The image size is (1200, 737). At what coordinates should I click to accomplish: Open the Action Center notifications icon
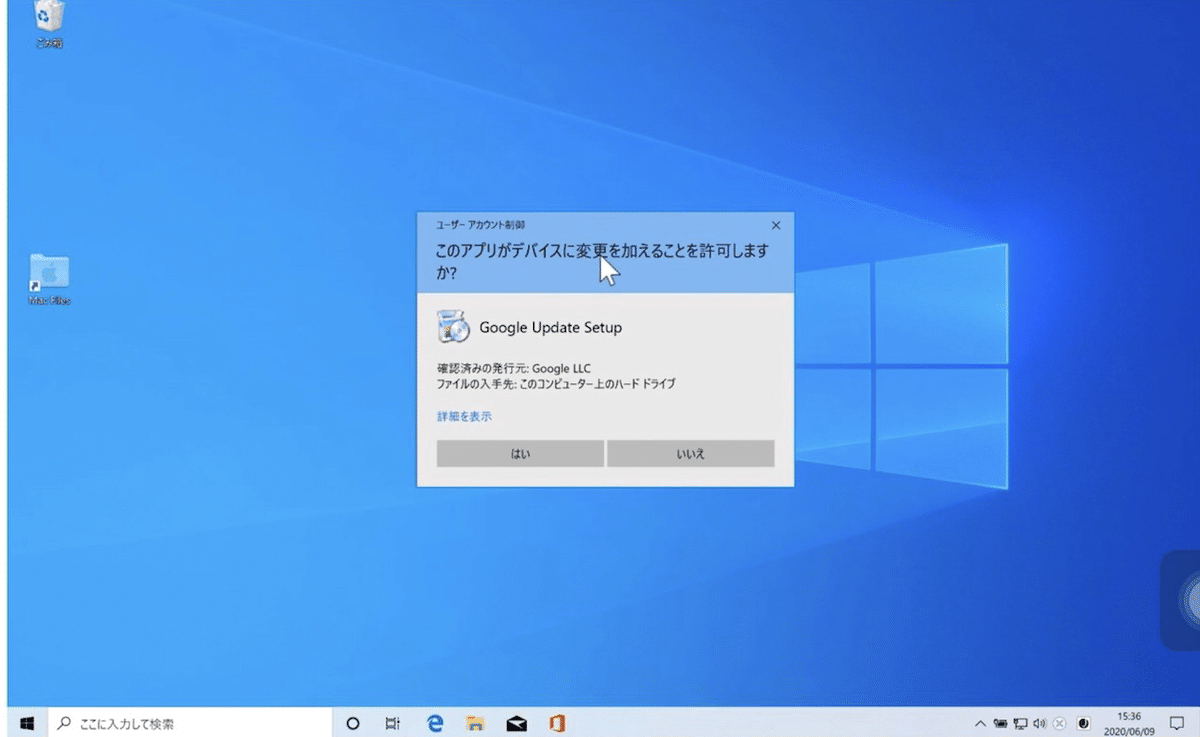click(1177, 723)
